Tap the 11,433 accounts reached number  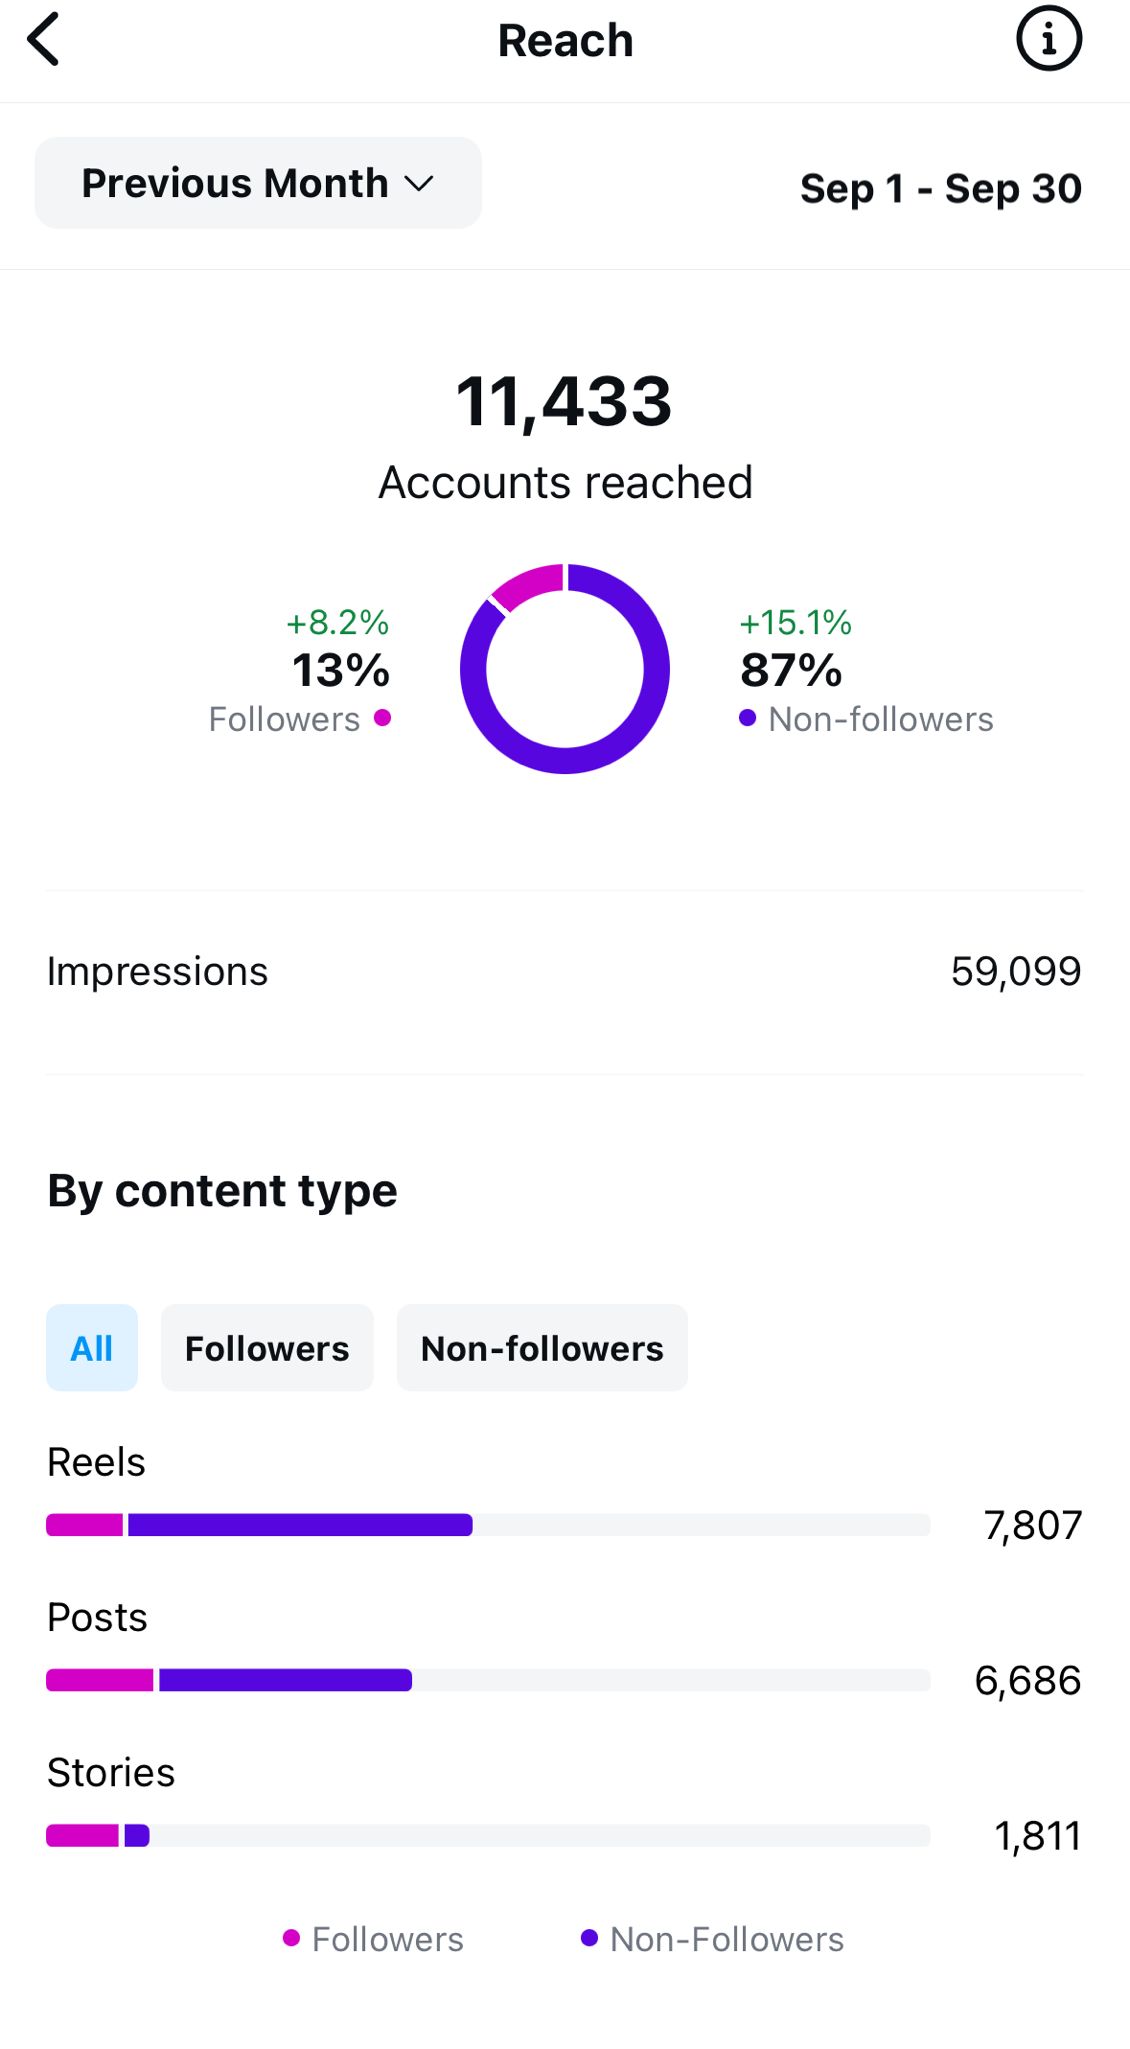coord(564,402)
